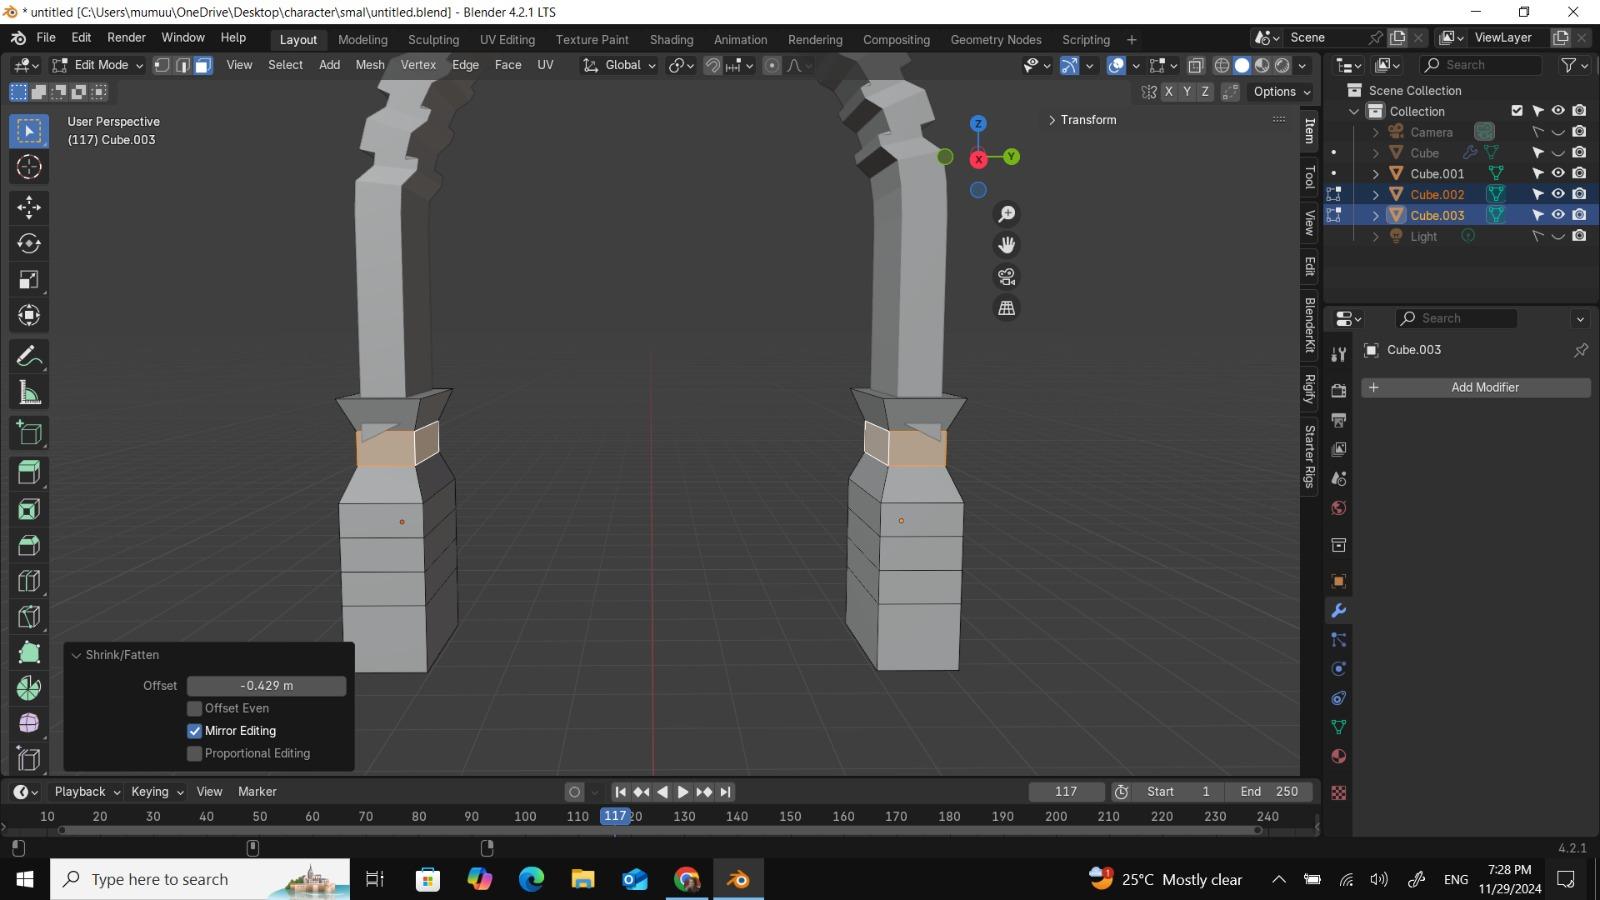Open the Render properties tab icon
This screenshot has width=1600, height=900.
click(x=1339, y=391)
